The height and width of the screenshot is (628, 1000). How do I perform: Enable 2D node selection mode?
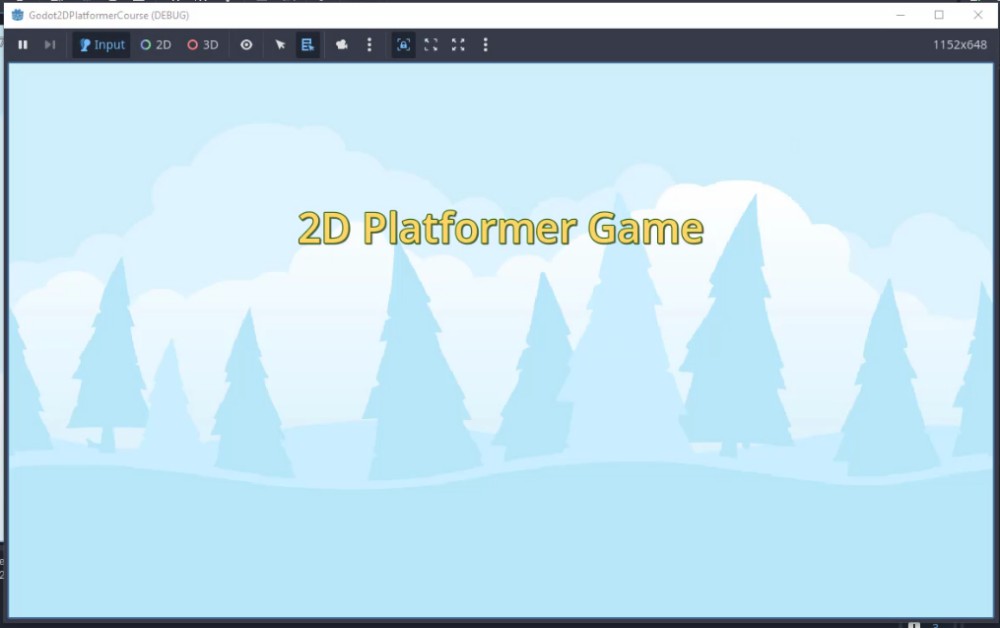[156, 45]
